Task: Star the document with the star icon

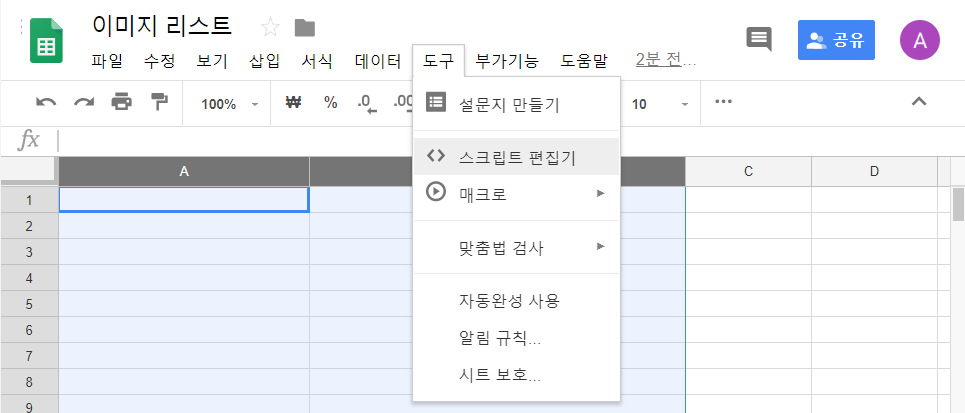Action: 270,27
